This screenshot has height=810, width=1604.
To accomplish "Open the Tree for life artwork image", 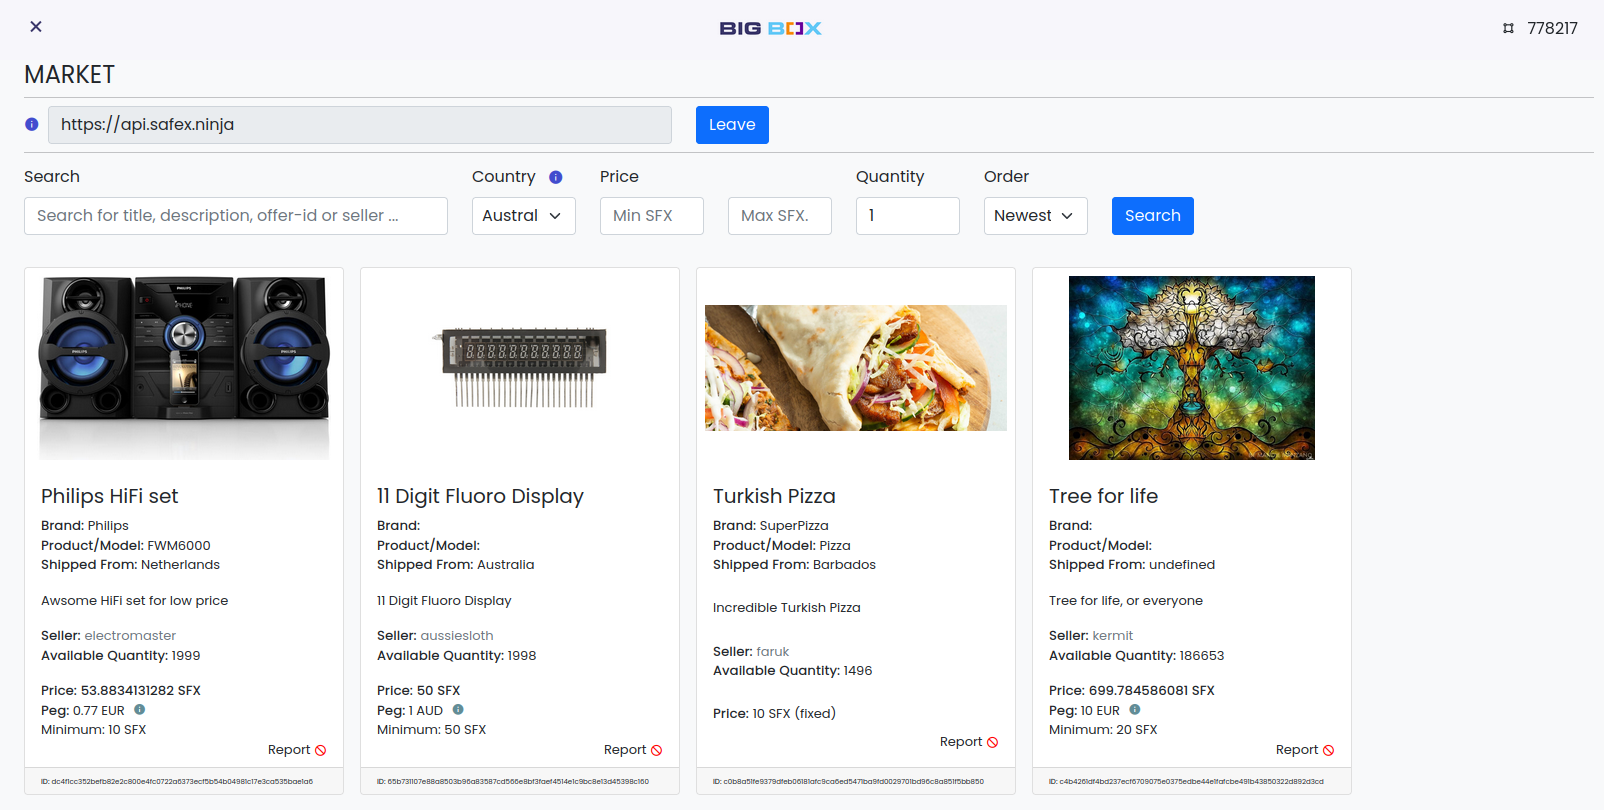I will tap(1192, 368).
